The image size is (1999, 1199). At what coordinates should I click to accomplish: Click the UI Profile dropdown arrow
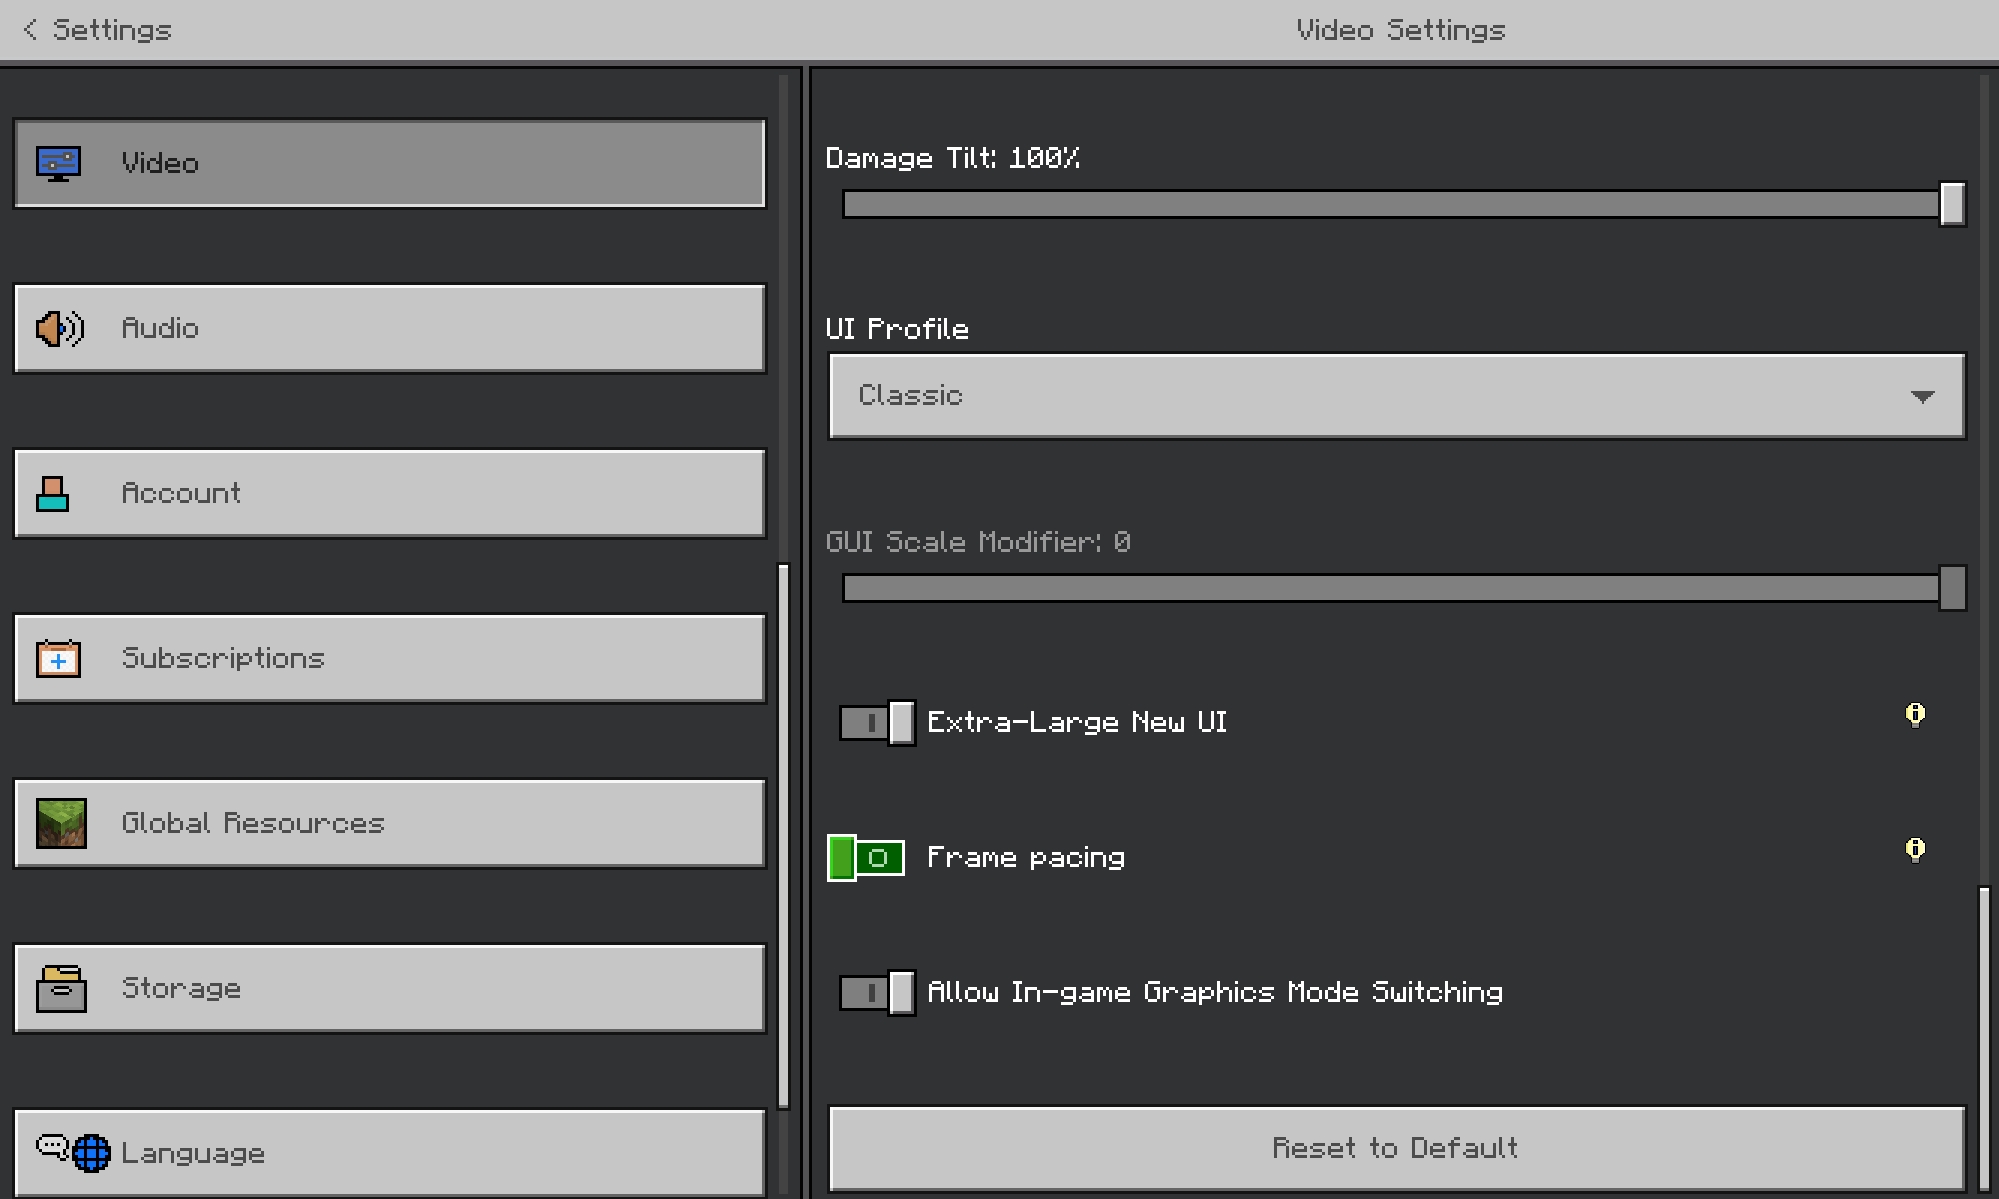1921,397
